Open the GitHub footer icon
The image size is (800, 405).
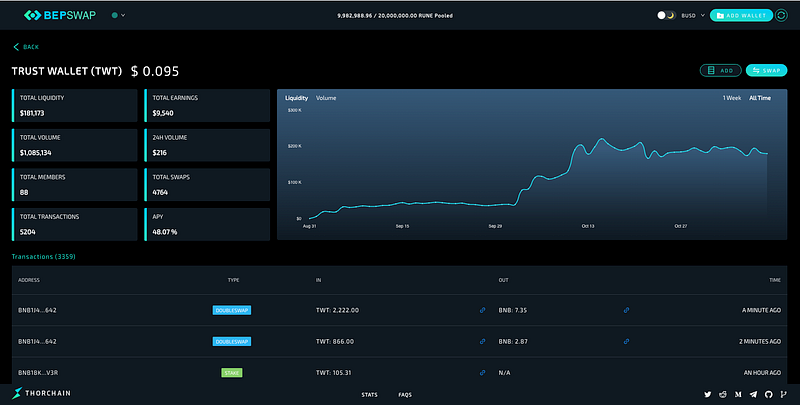point(769,394)
